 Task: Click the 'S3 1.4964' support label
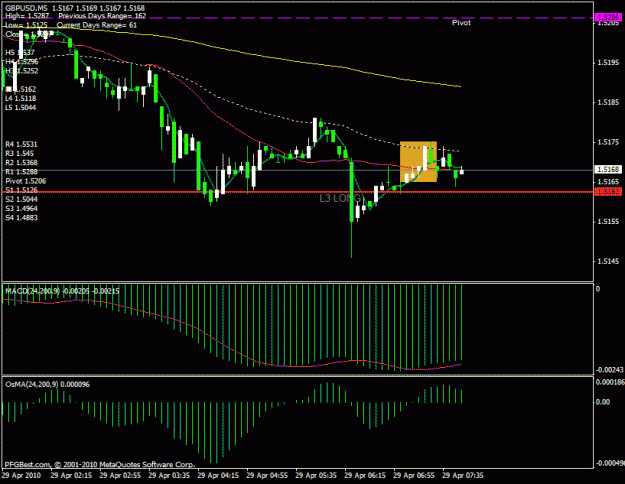pos(22,209)
